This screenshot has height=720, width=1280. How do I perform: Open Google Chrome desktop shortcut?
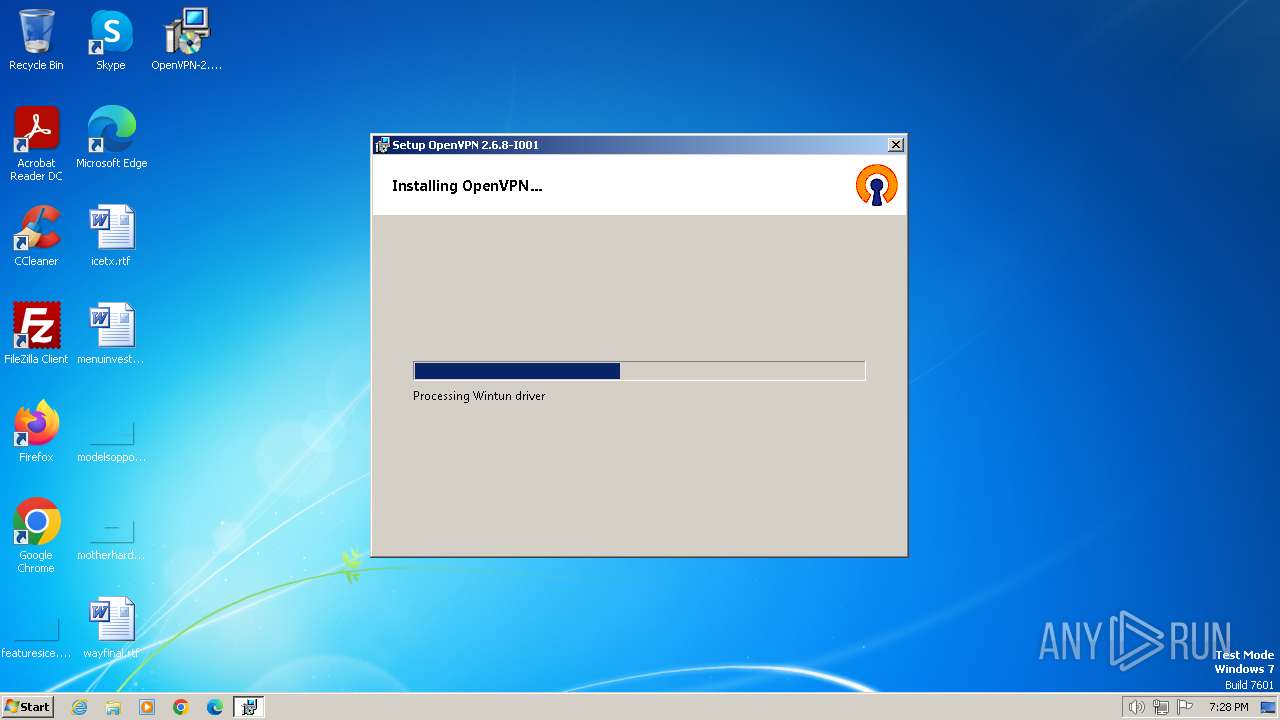click(36, 536)
